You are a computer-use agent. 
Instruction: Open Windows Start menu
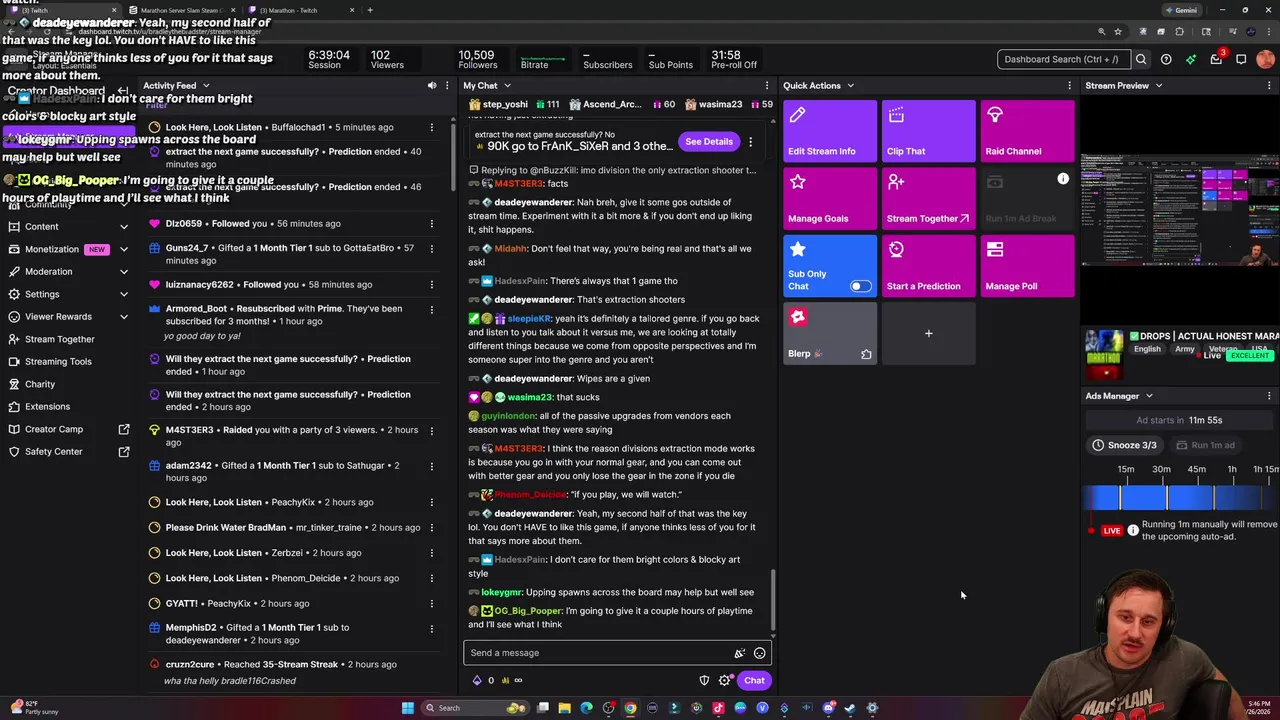pyautogui.click(x=407, y=708)
